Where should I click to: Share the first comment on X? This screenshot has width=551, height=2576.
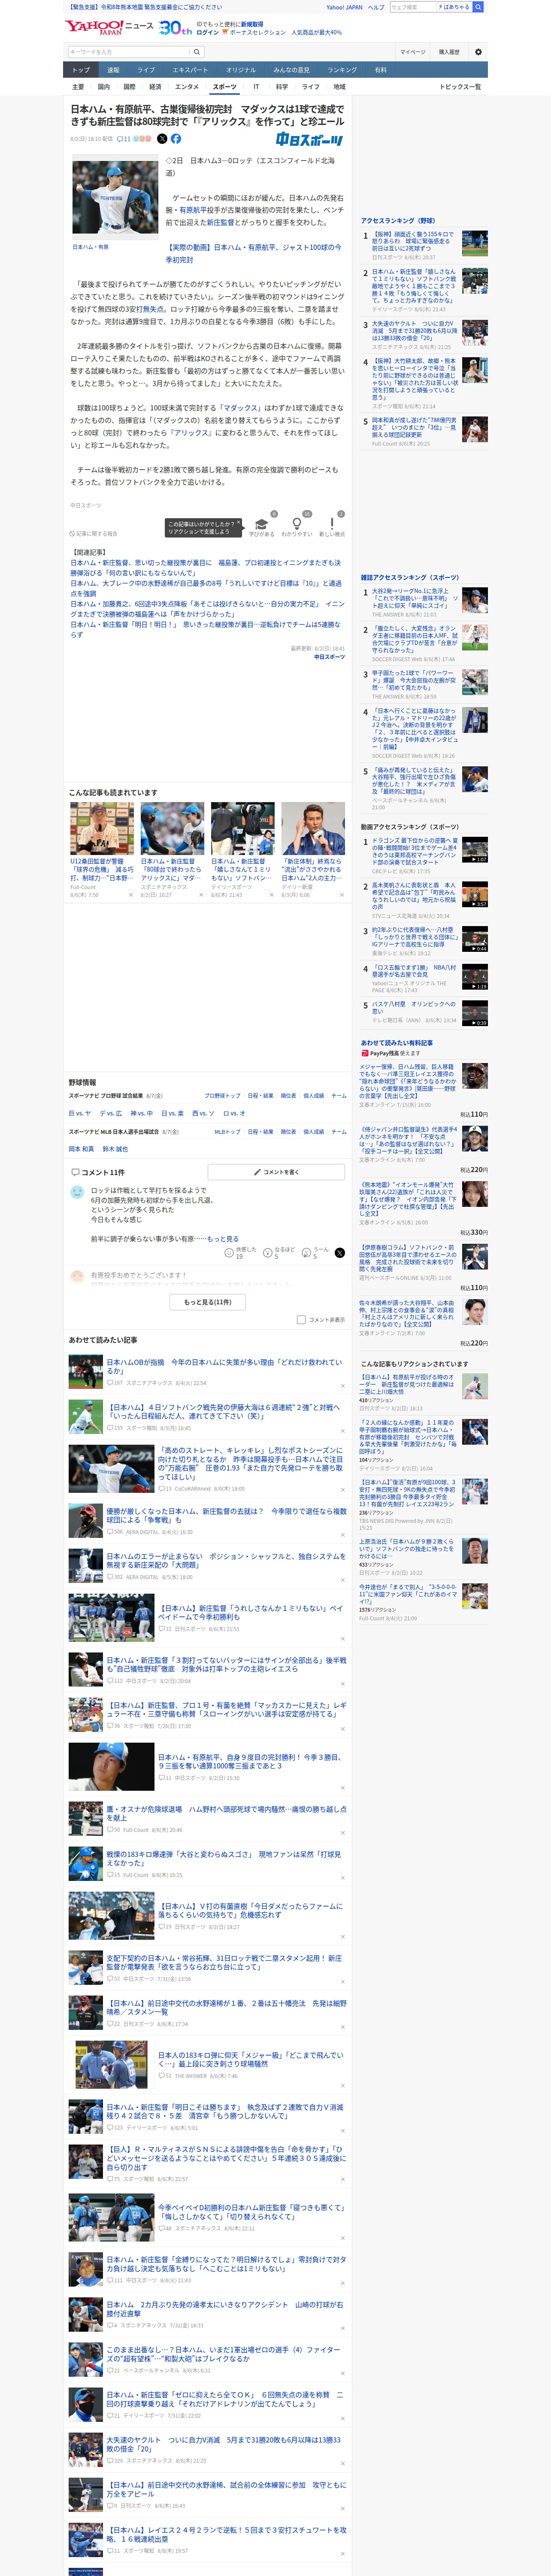(x=340, y=1252)
